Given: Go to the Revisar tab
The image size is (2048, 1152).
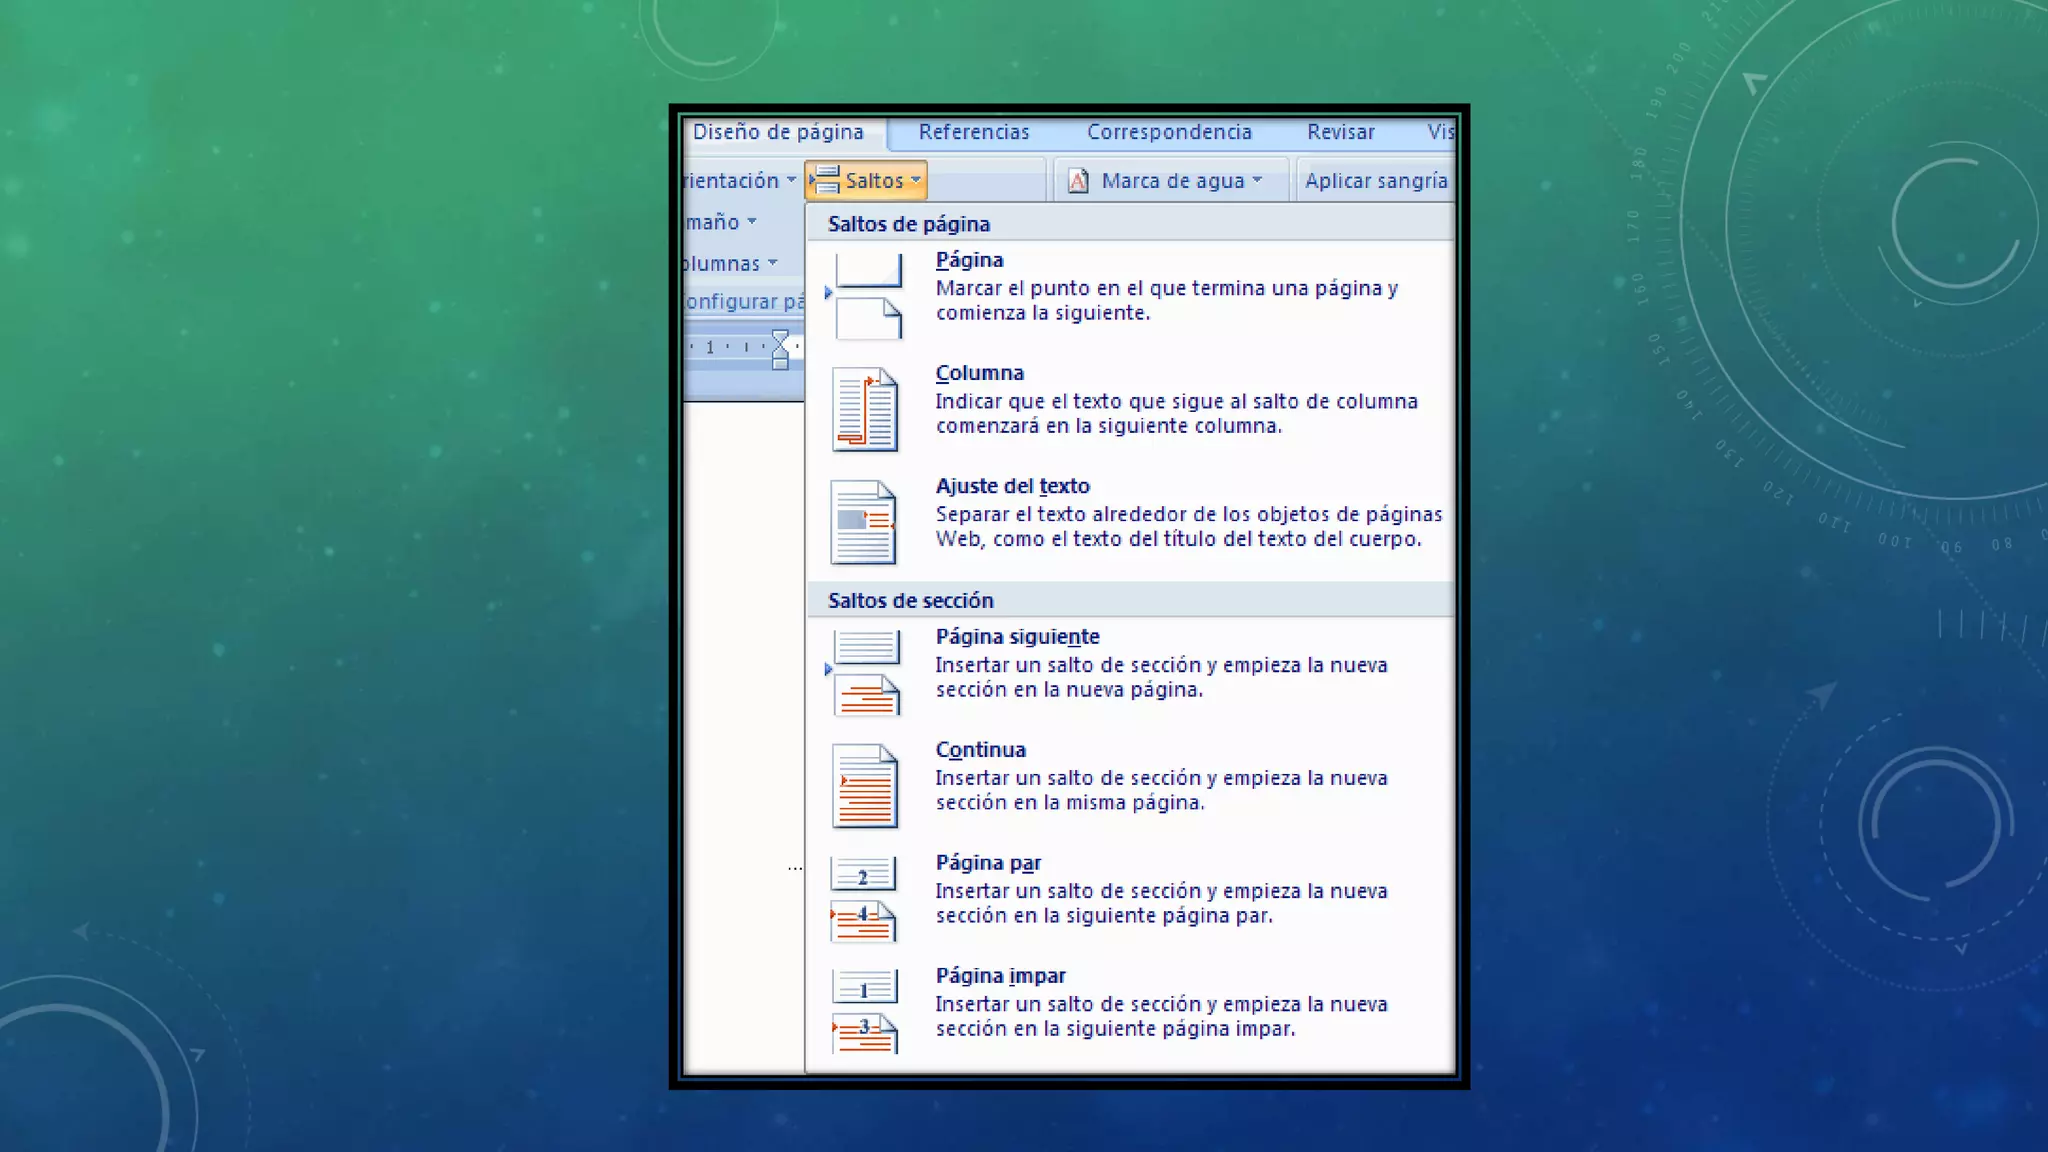Looking at the screenshot, I should tap(1340, 132).
